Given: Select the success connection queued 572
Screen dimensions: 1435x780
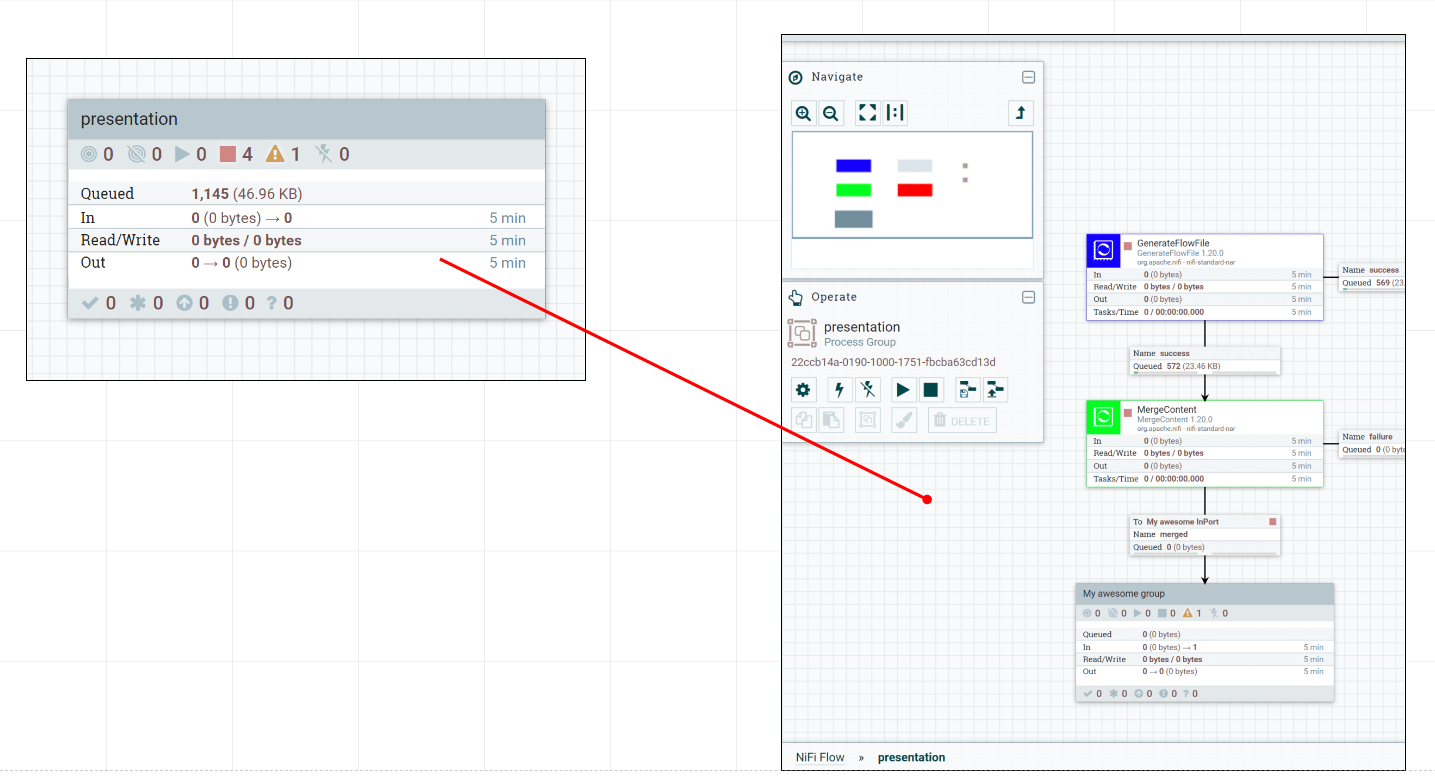Looking at the screenshot, I should pyautogui.click(x=1205, y=360).
